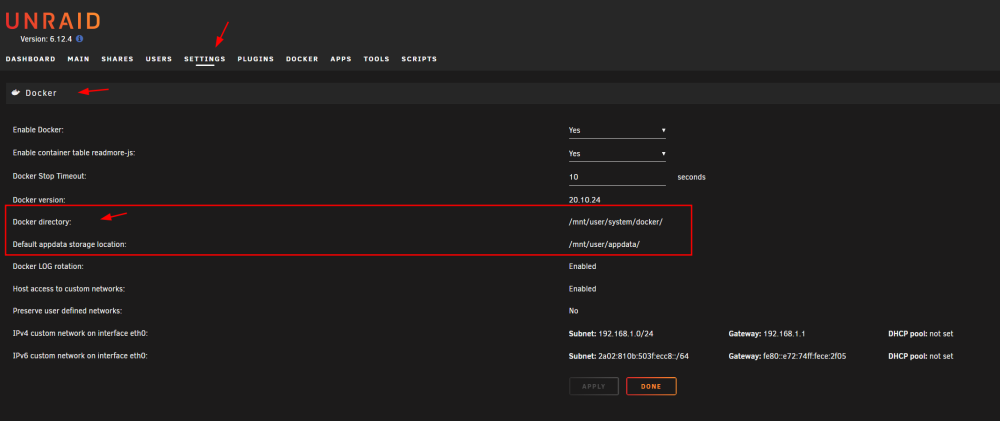
Task: Navigate to Users
Action: pyautogui.click(x=159, y=59)
